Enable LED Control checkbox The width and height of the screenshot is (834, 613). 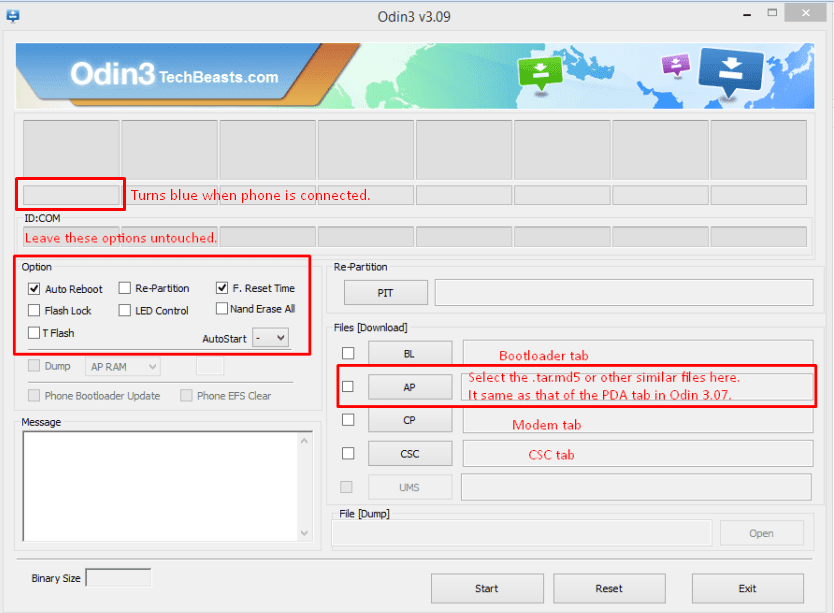click(x=125, y=310)
